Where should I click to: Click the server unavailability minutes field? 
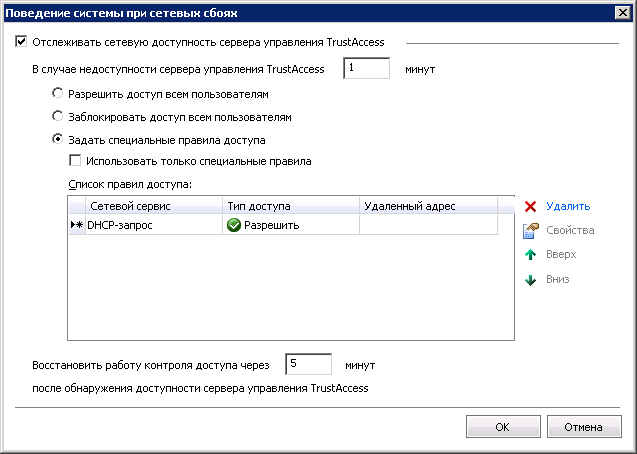[x=366, y=69]
